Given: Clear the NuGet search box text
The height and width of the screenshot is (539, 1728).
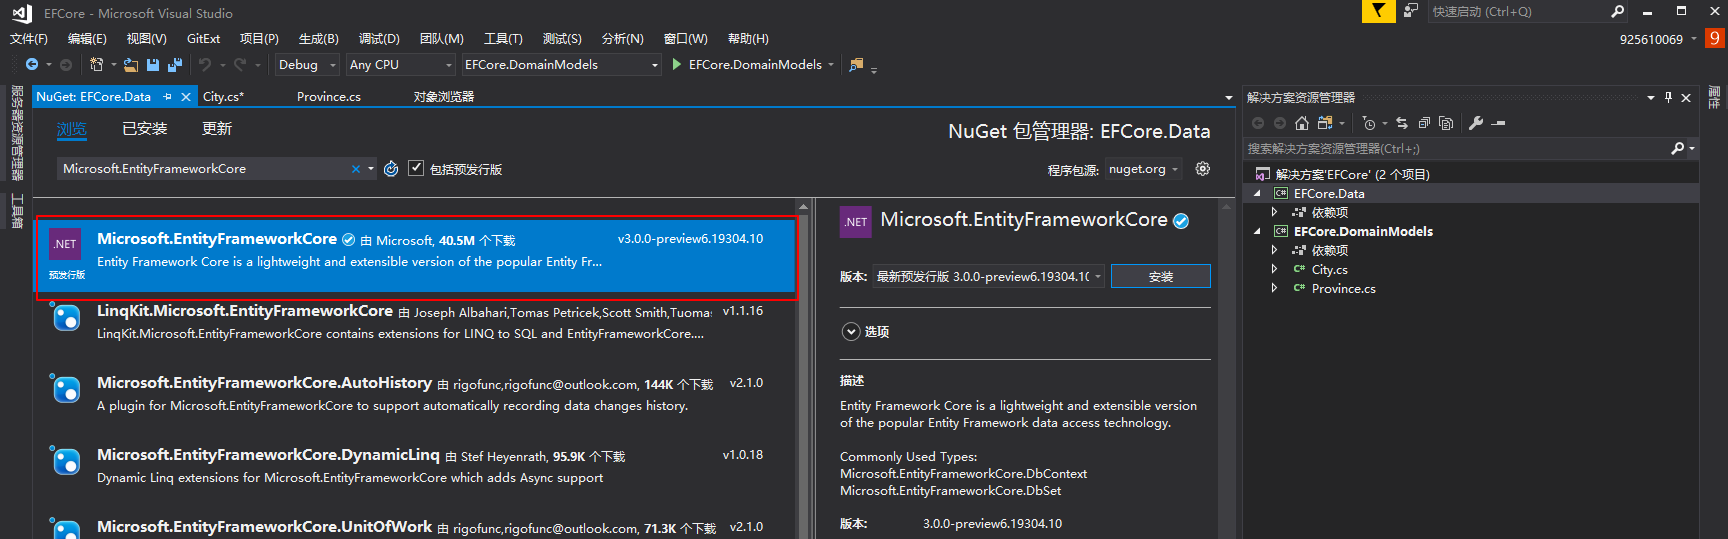Looking at the screenshot, I should coord(356,169).
